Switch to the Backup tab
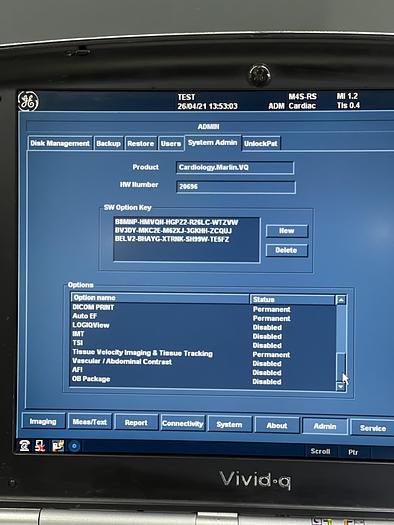Viewport: 394px width, 525px height. coord(108,143)
